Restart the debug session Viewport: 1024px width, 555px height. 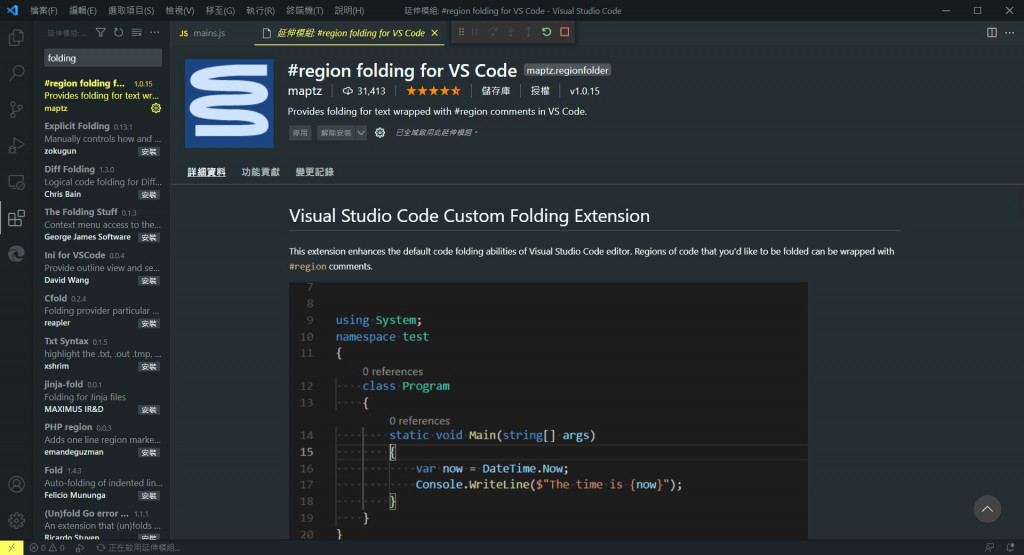pos(546,32)
